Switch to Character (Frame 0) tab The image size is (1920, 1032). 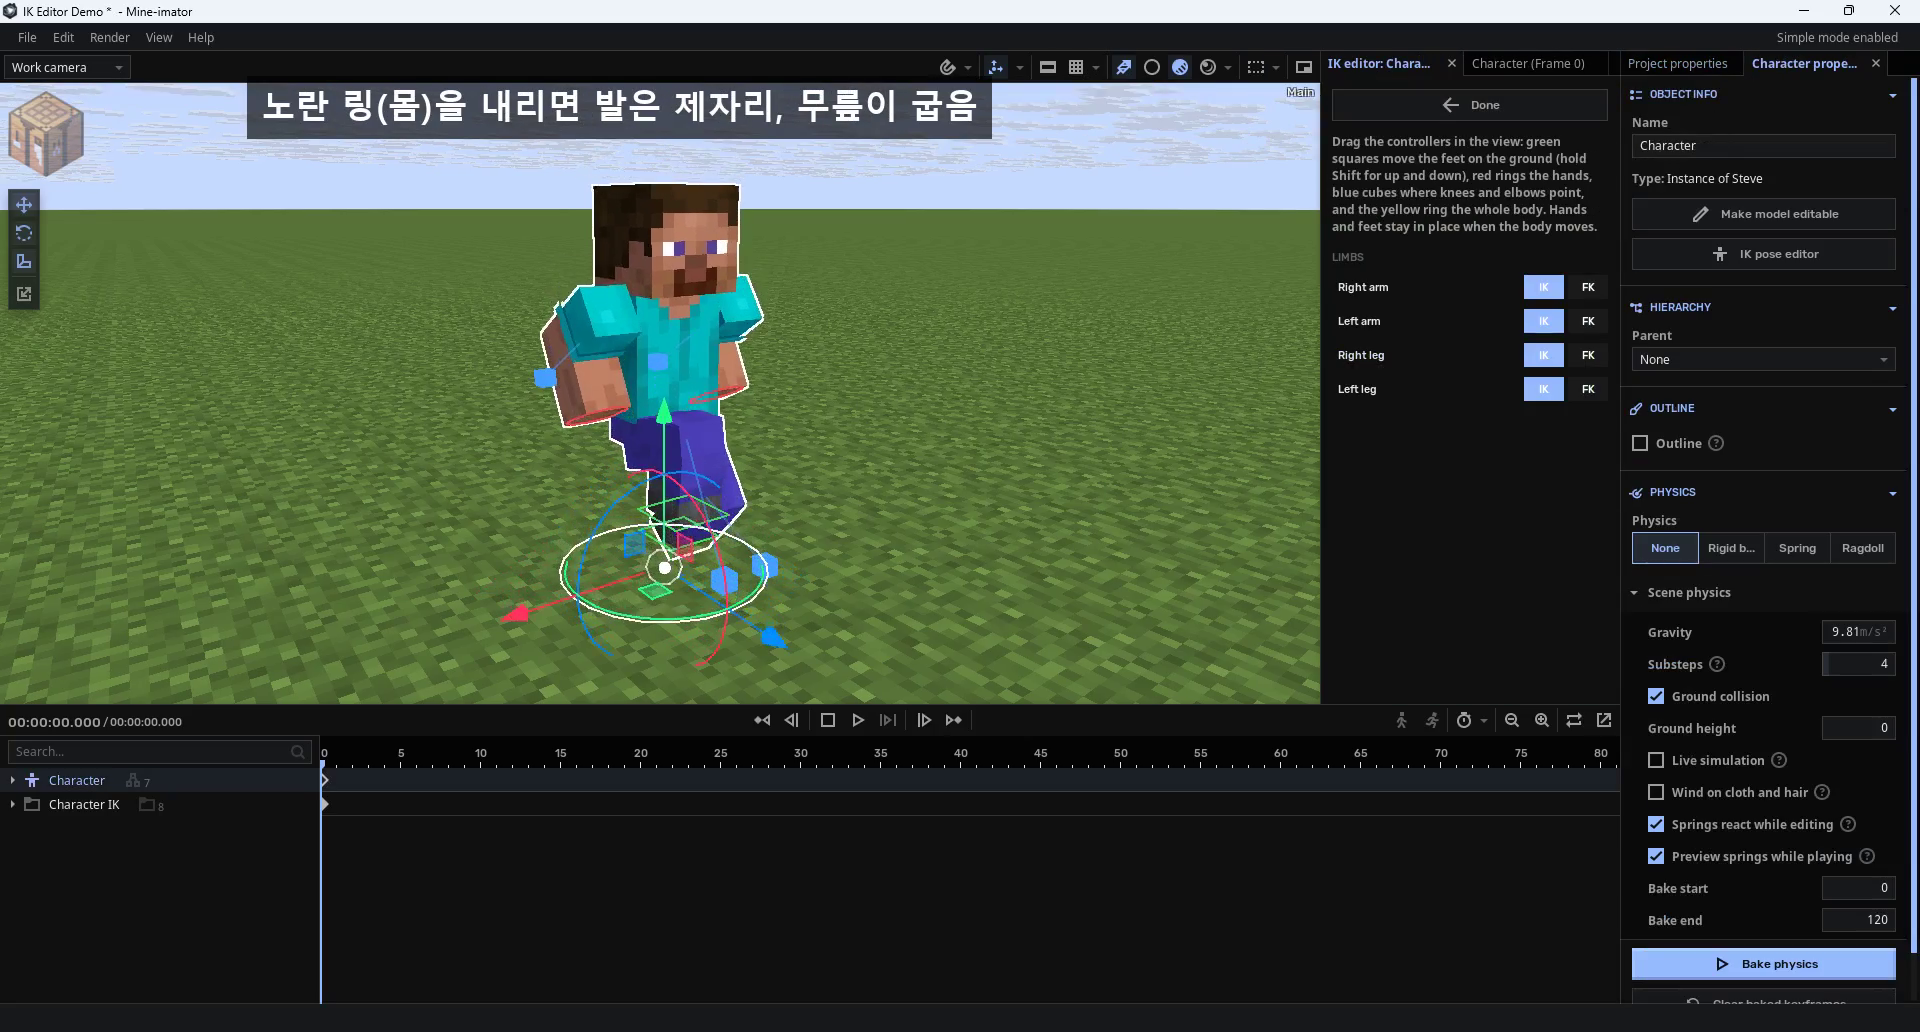click(x=1528, y=63)
